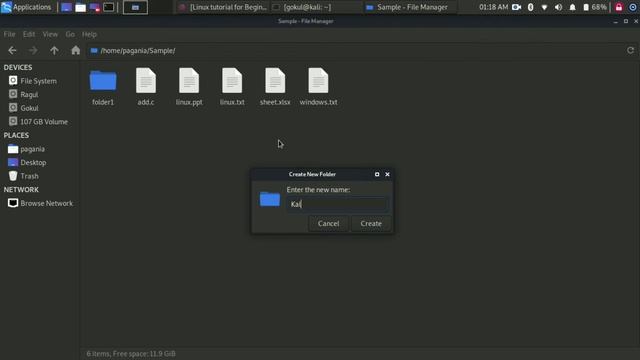Focus the new folder name field
Image resolution: width=640 pixels, height=360 pixels.
pyautogui.click(x=337, y=204)
